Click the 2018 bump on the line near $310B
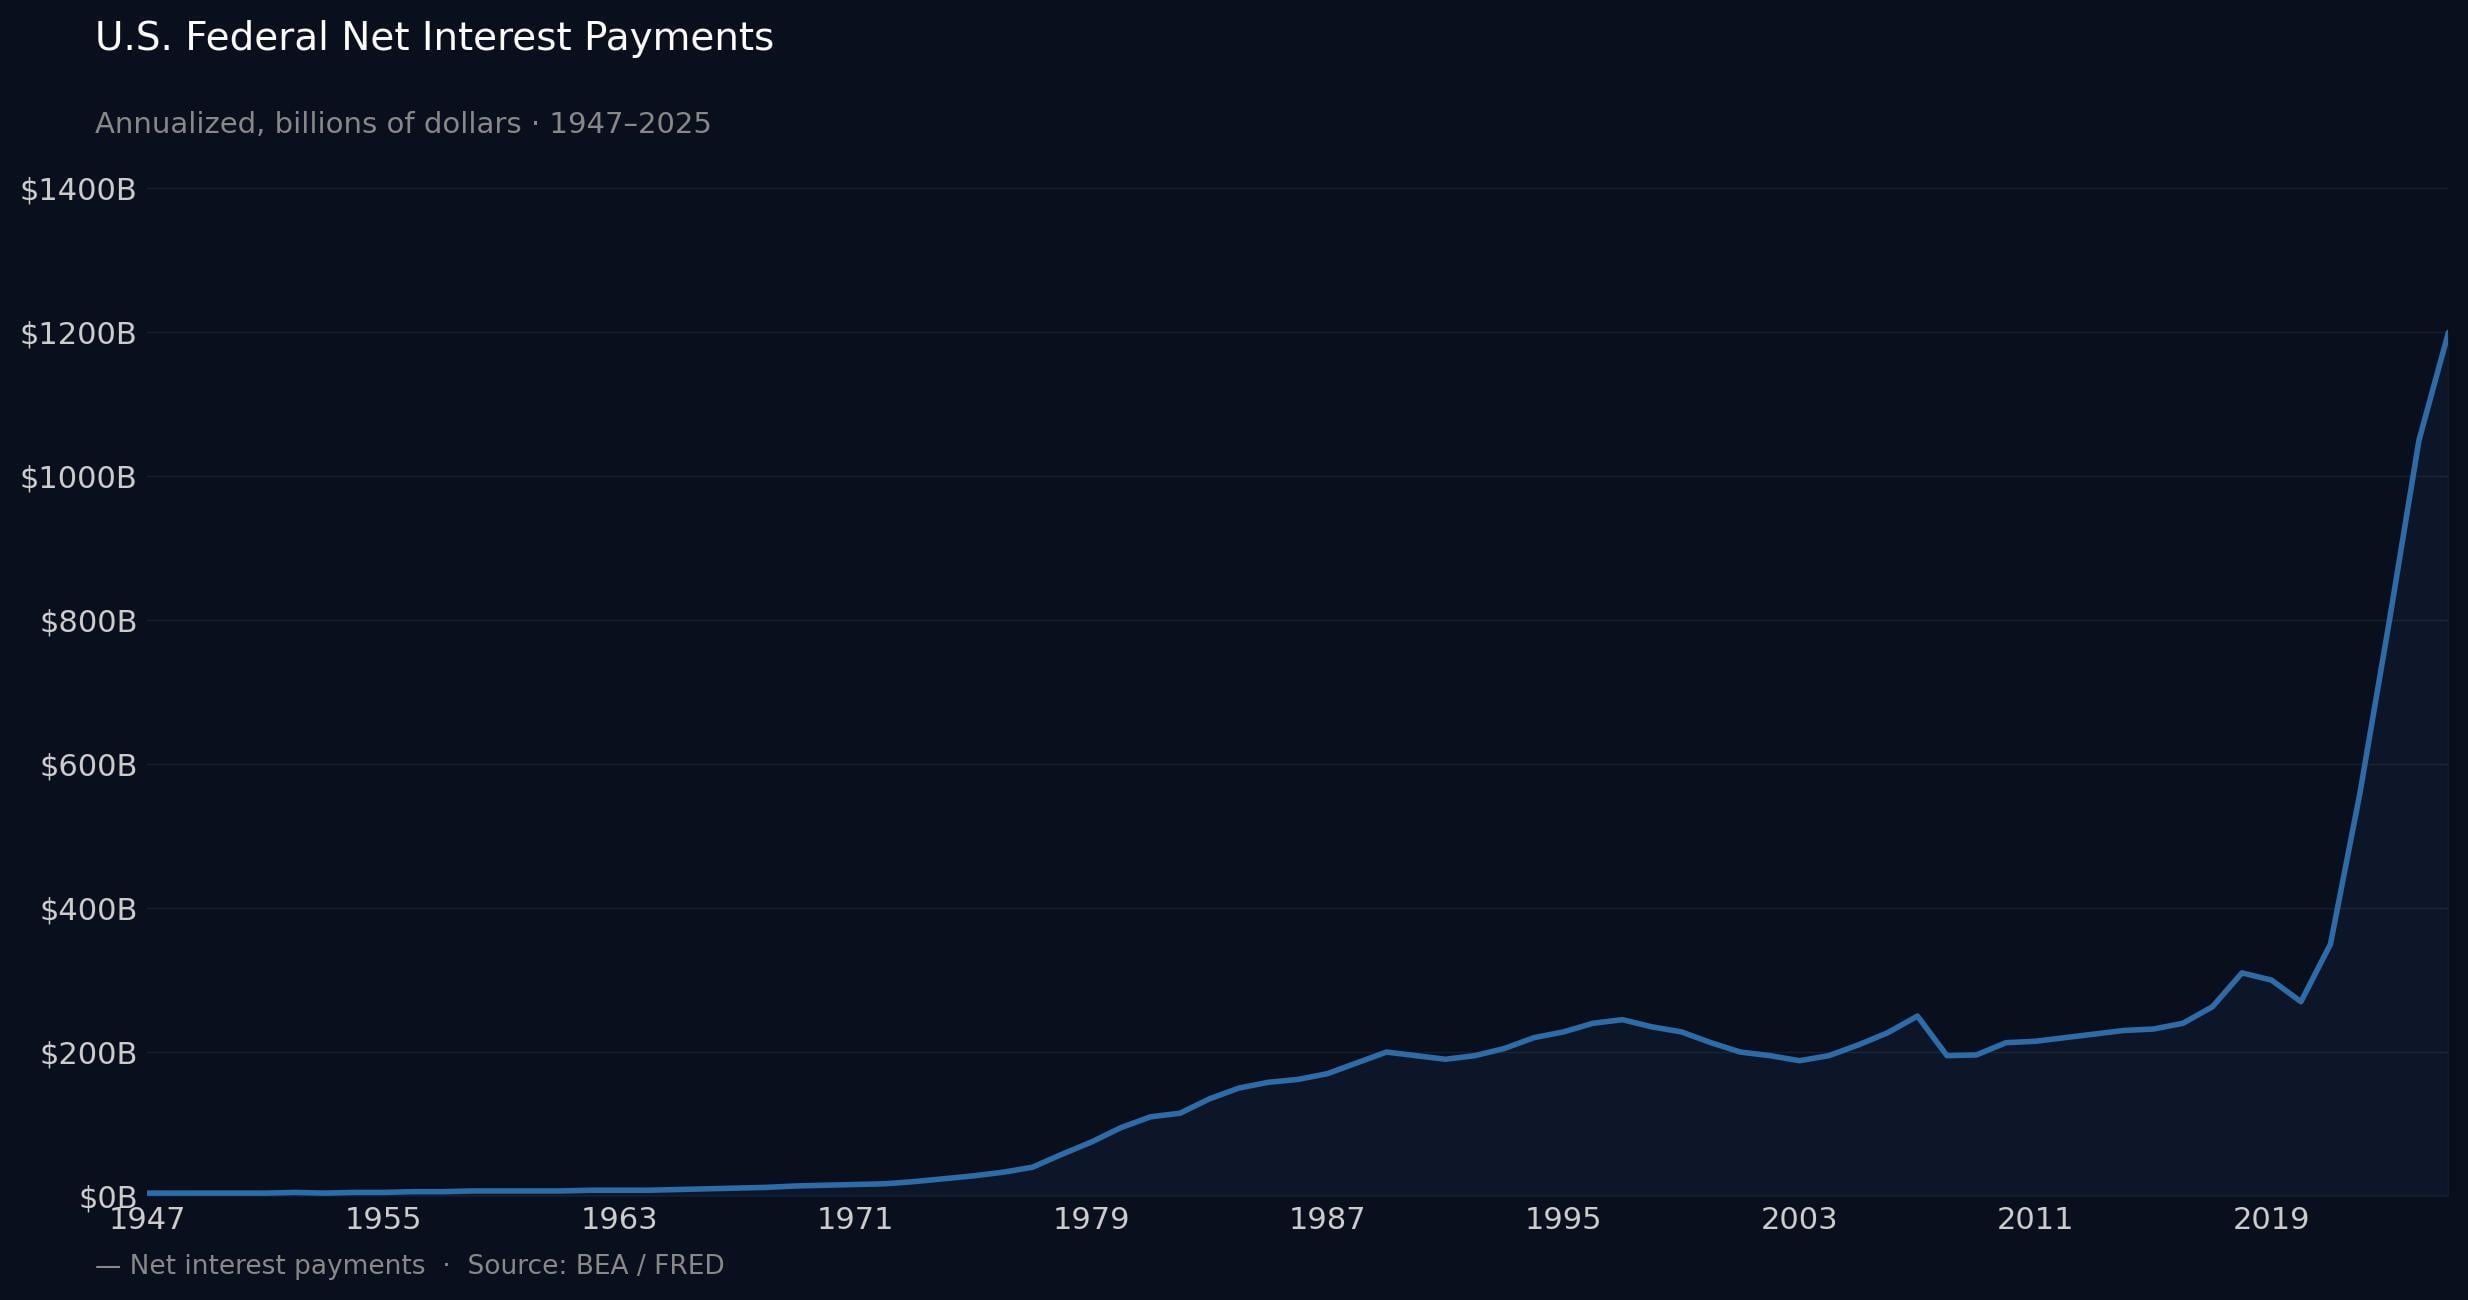The height and width of the screenshot is (1300, 2468). (2241, 972)
